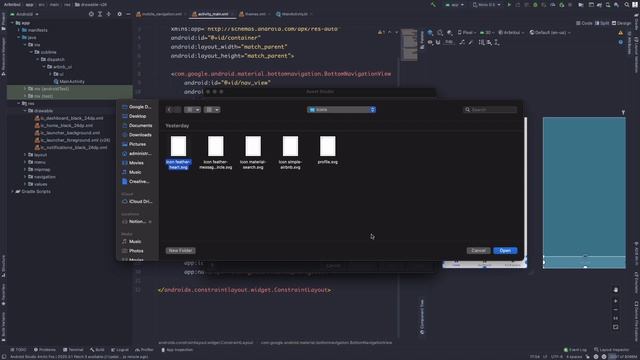Click the expand all icon in project panel
Screen dimensions: 640x360
coord(100,14)
